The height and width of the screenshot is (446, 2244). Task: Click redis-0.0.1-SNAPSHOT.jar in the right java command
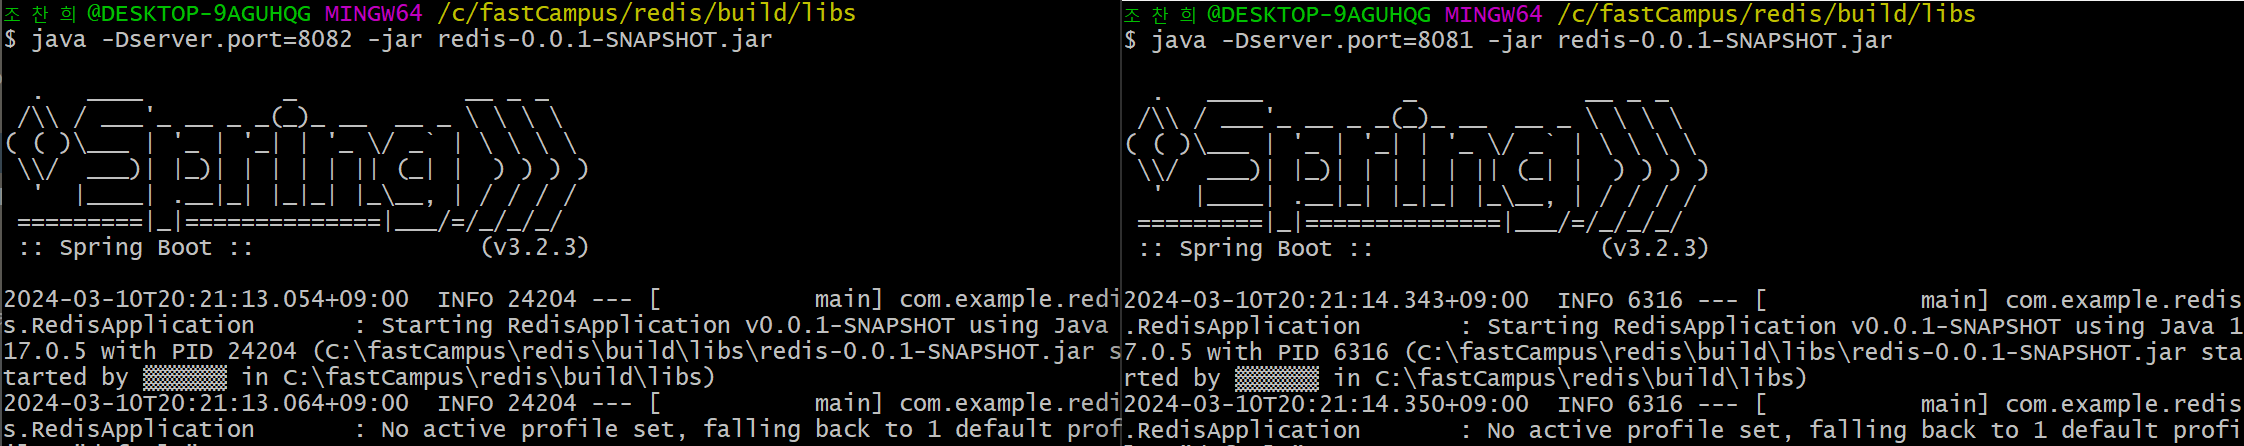[x=1725, y=41]
